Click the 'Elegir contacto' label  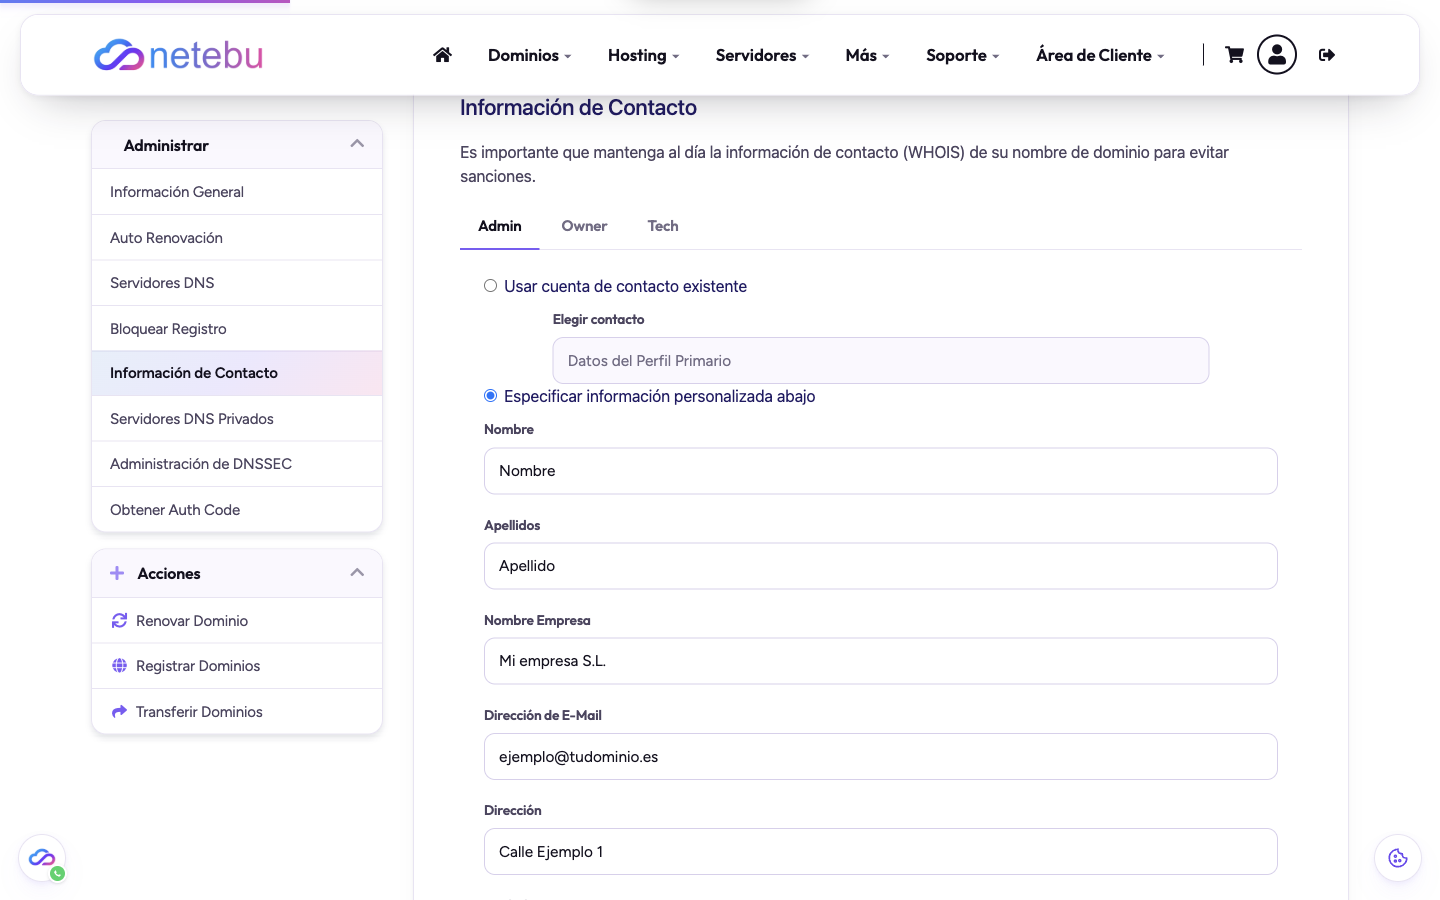click(598, 320)
